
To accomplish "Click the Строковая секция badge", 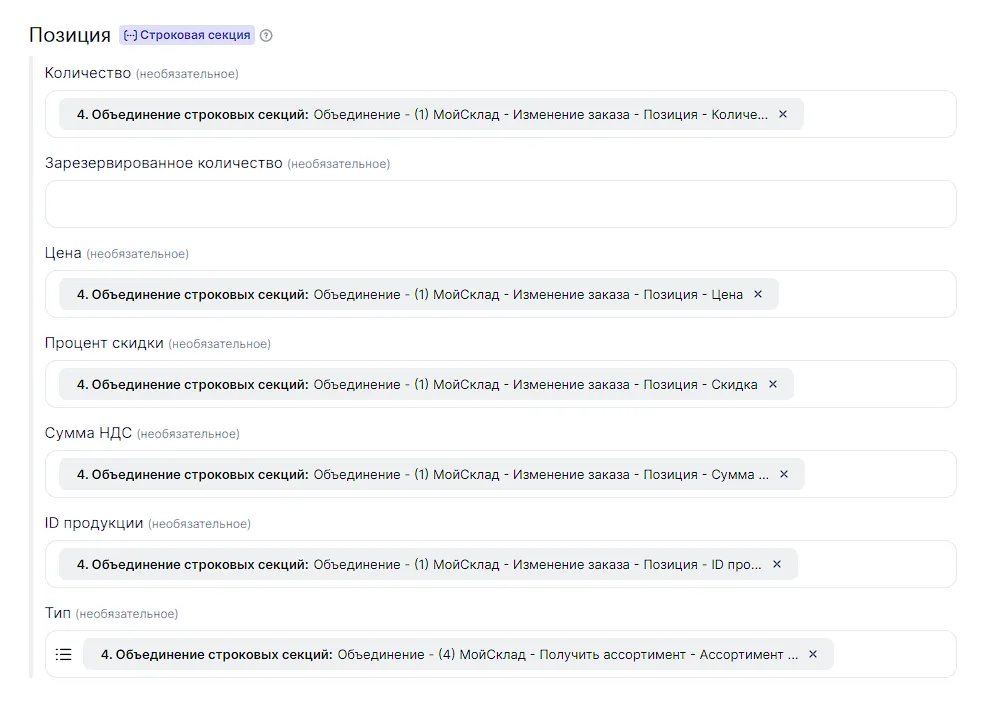I will point(187,35).
